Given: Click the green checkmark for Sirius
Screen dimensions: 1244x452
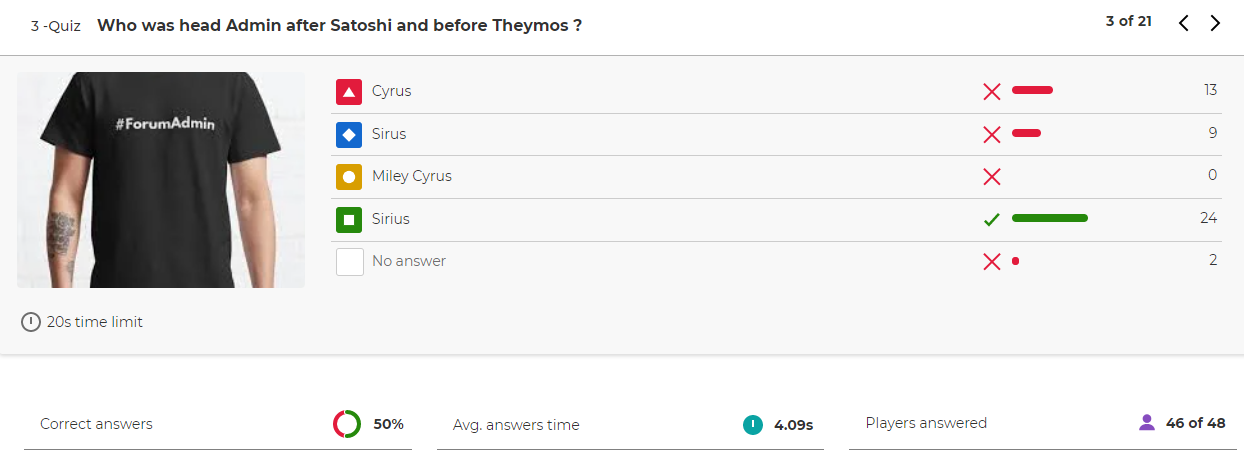Looking at the screenshot, I should [992, 220].
